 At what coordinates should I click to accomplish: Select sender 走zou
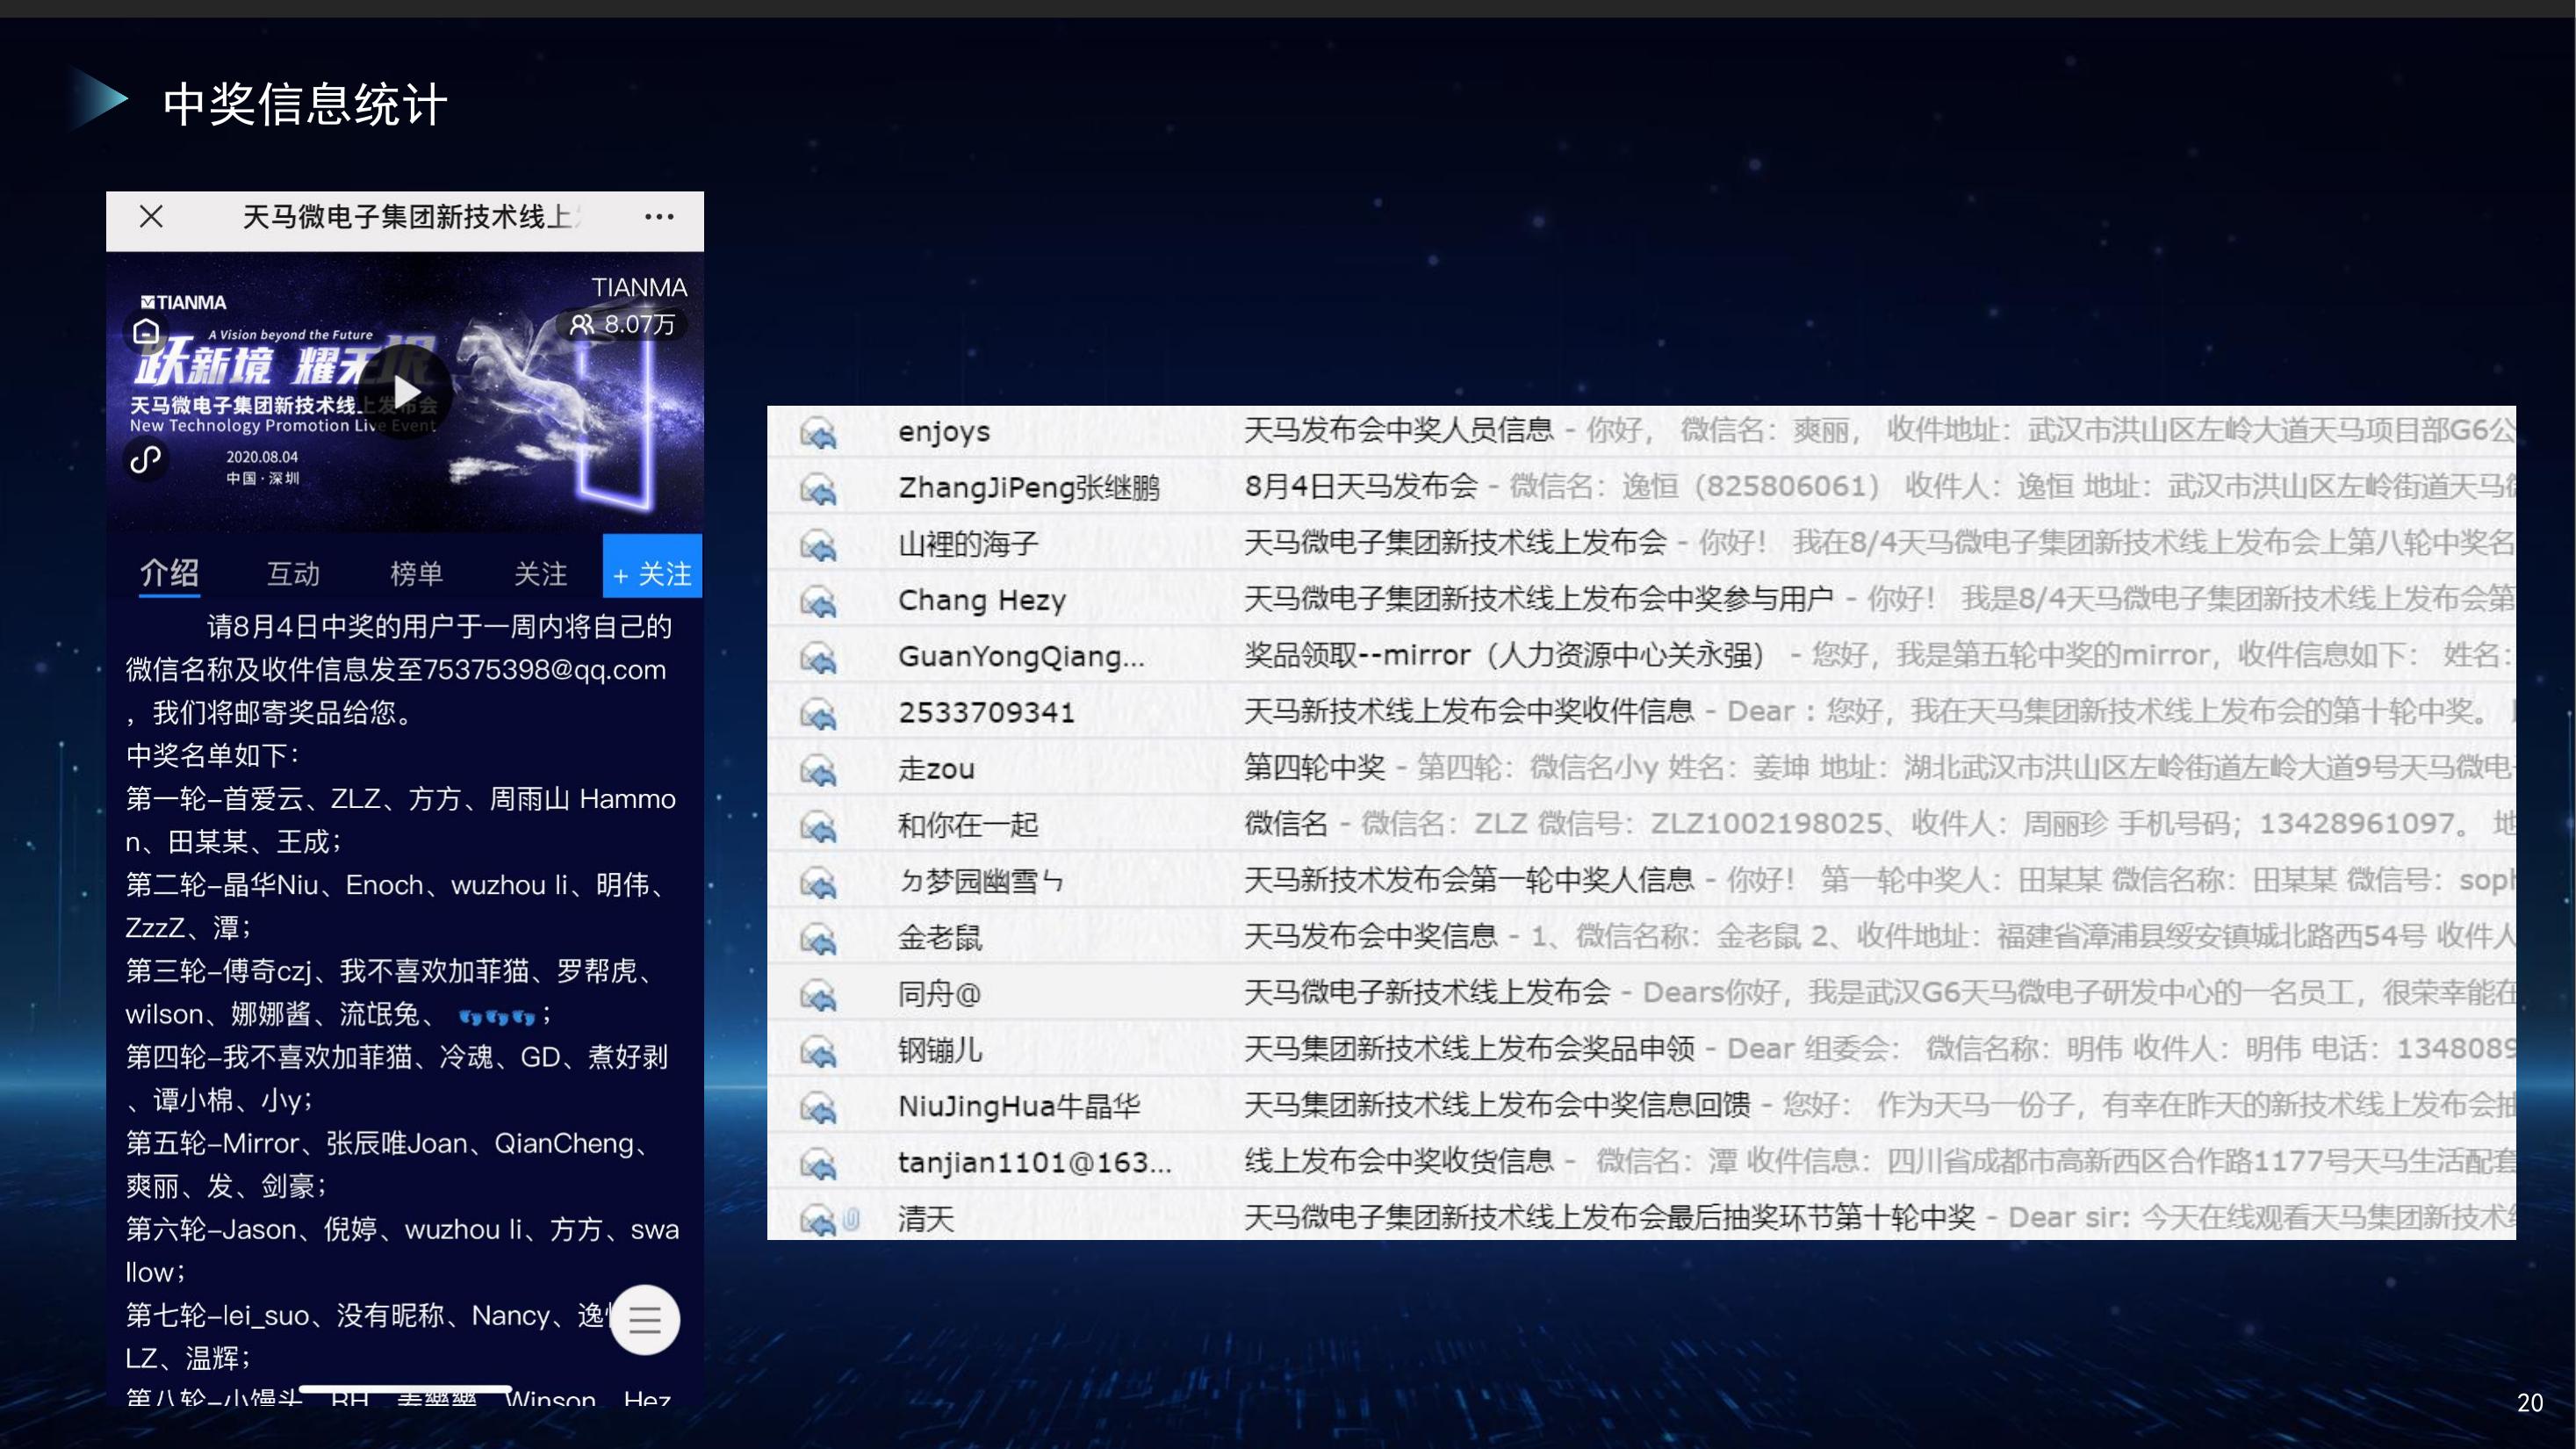point(936,769)
